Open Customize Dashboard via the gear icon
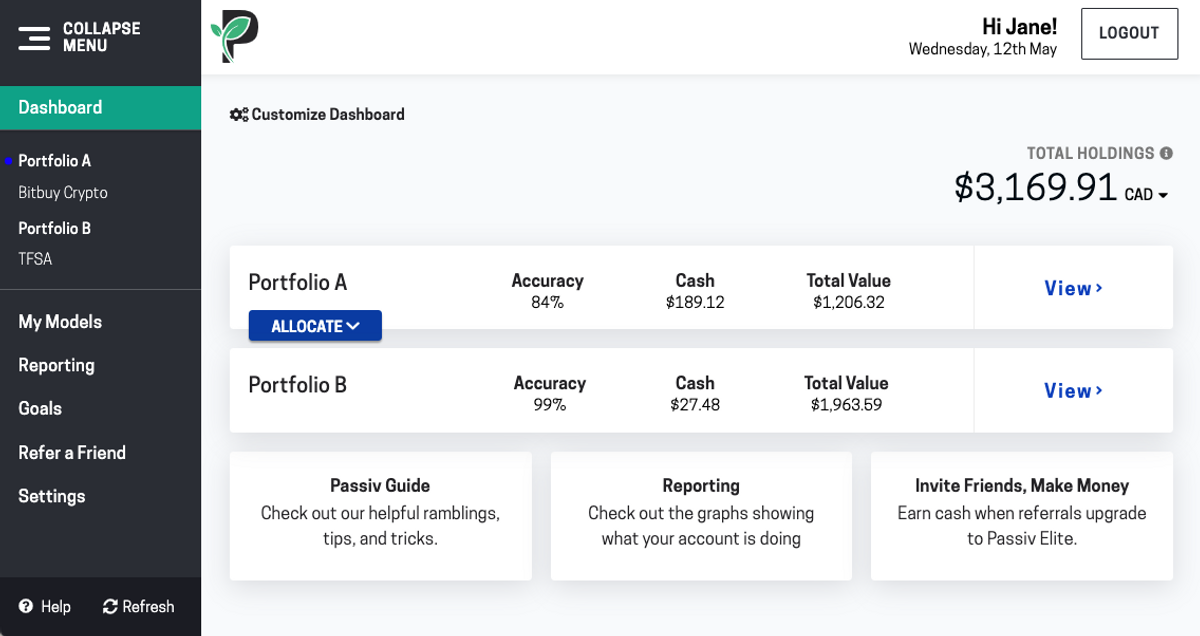Screen dimensions: 1200x636 coord(238,114)
